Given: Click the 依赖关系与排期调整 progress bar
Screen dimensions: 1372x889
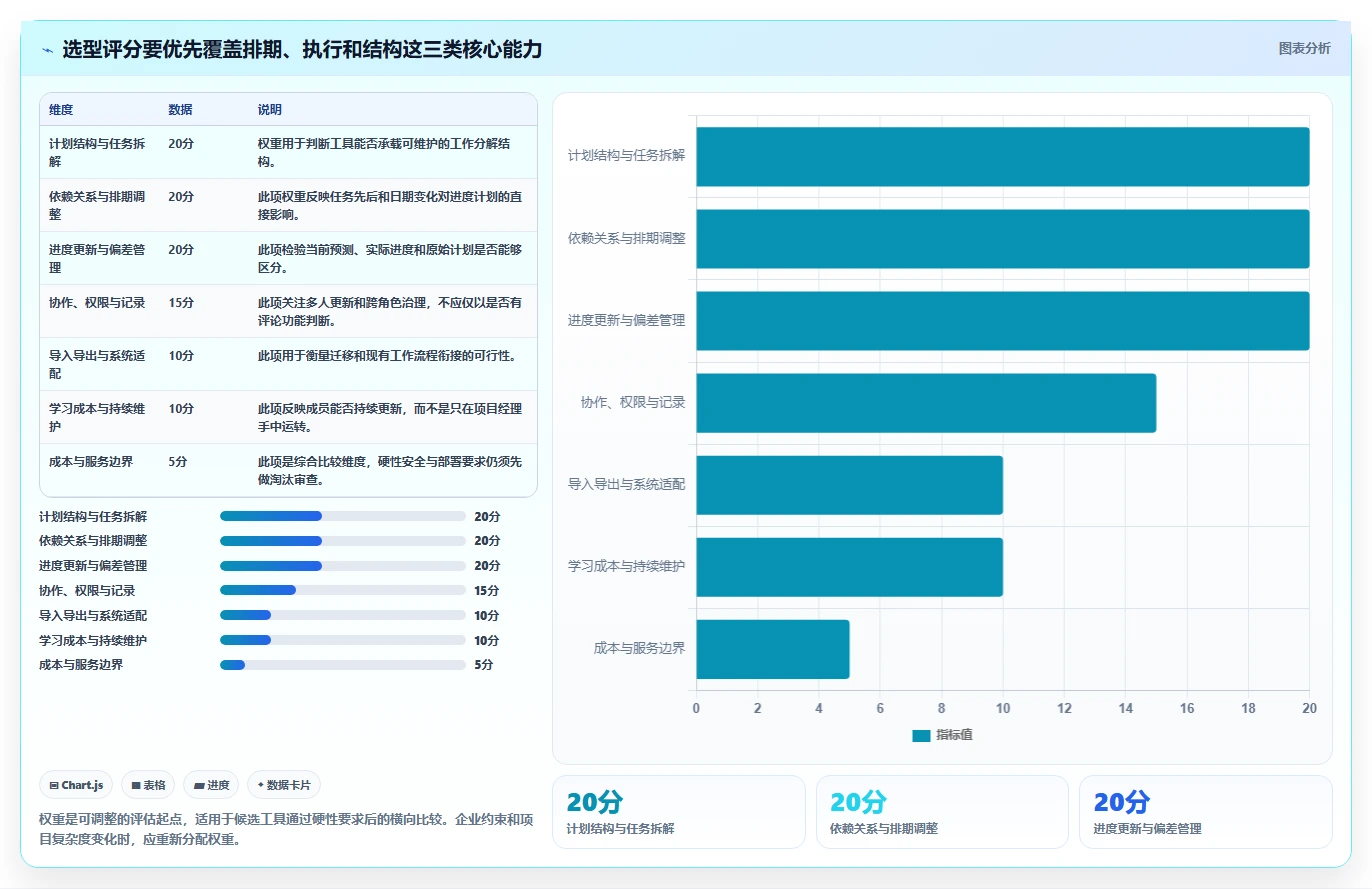Looking at the screenshot, I should coord(343,541).
